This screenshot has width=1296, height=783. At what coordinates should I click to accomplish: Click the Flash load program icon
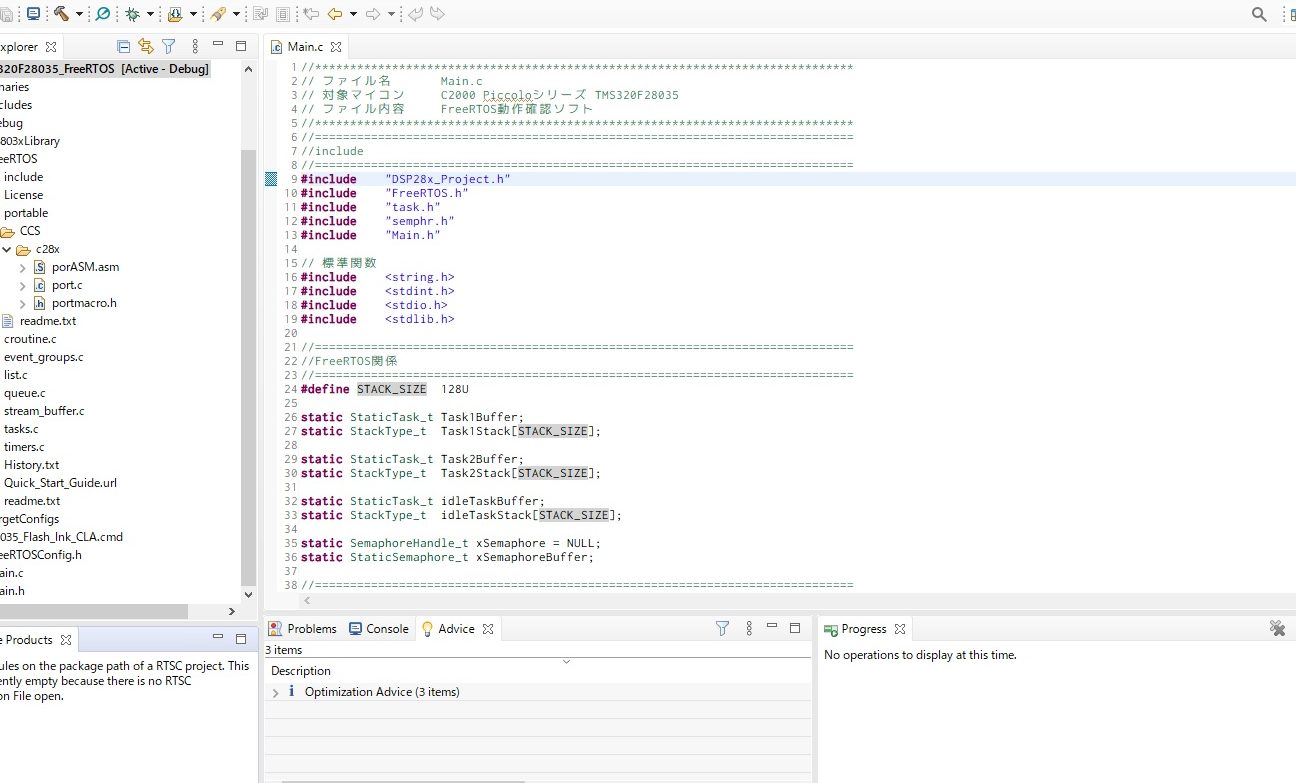175,14
